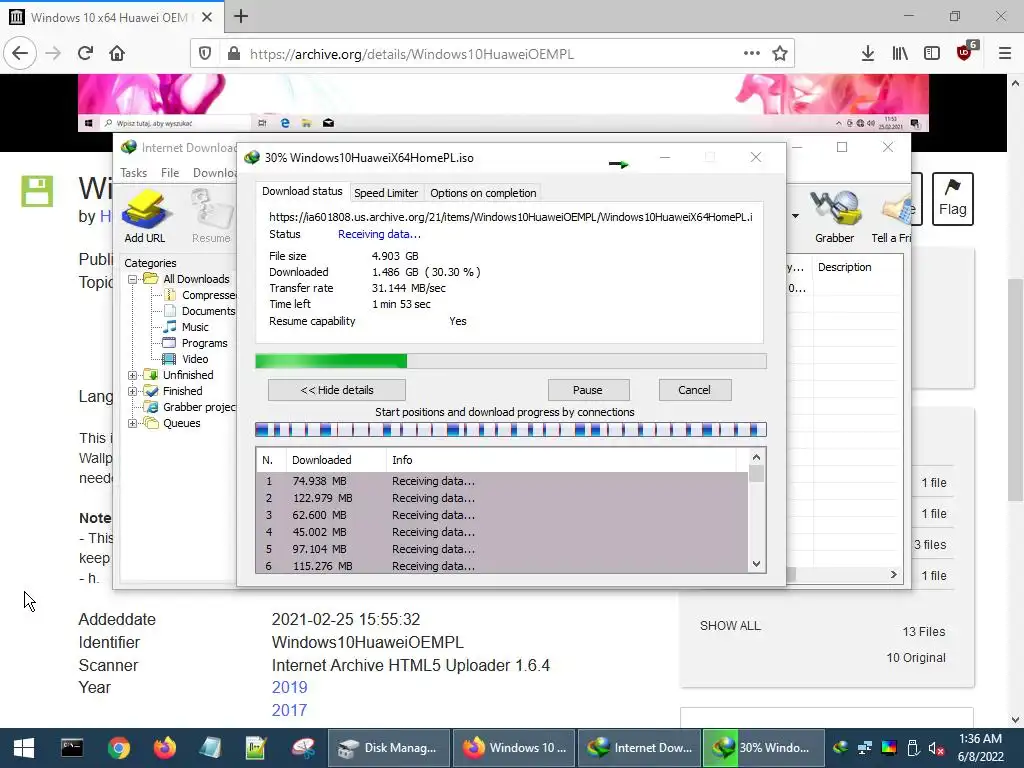Image resolution: width=1024 pixels, height=768 pixels.
Task: Switch to the Speed Limiter tab
Action: point(385,193)
